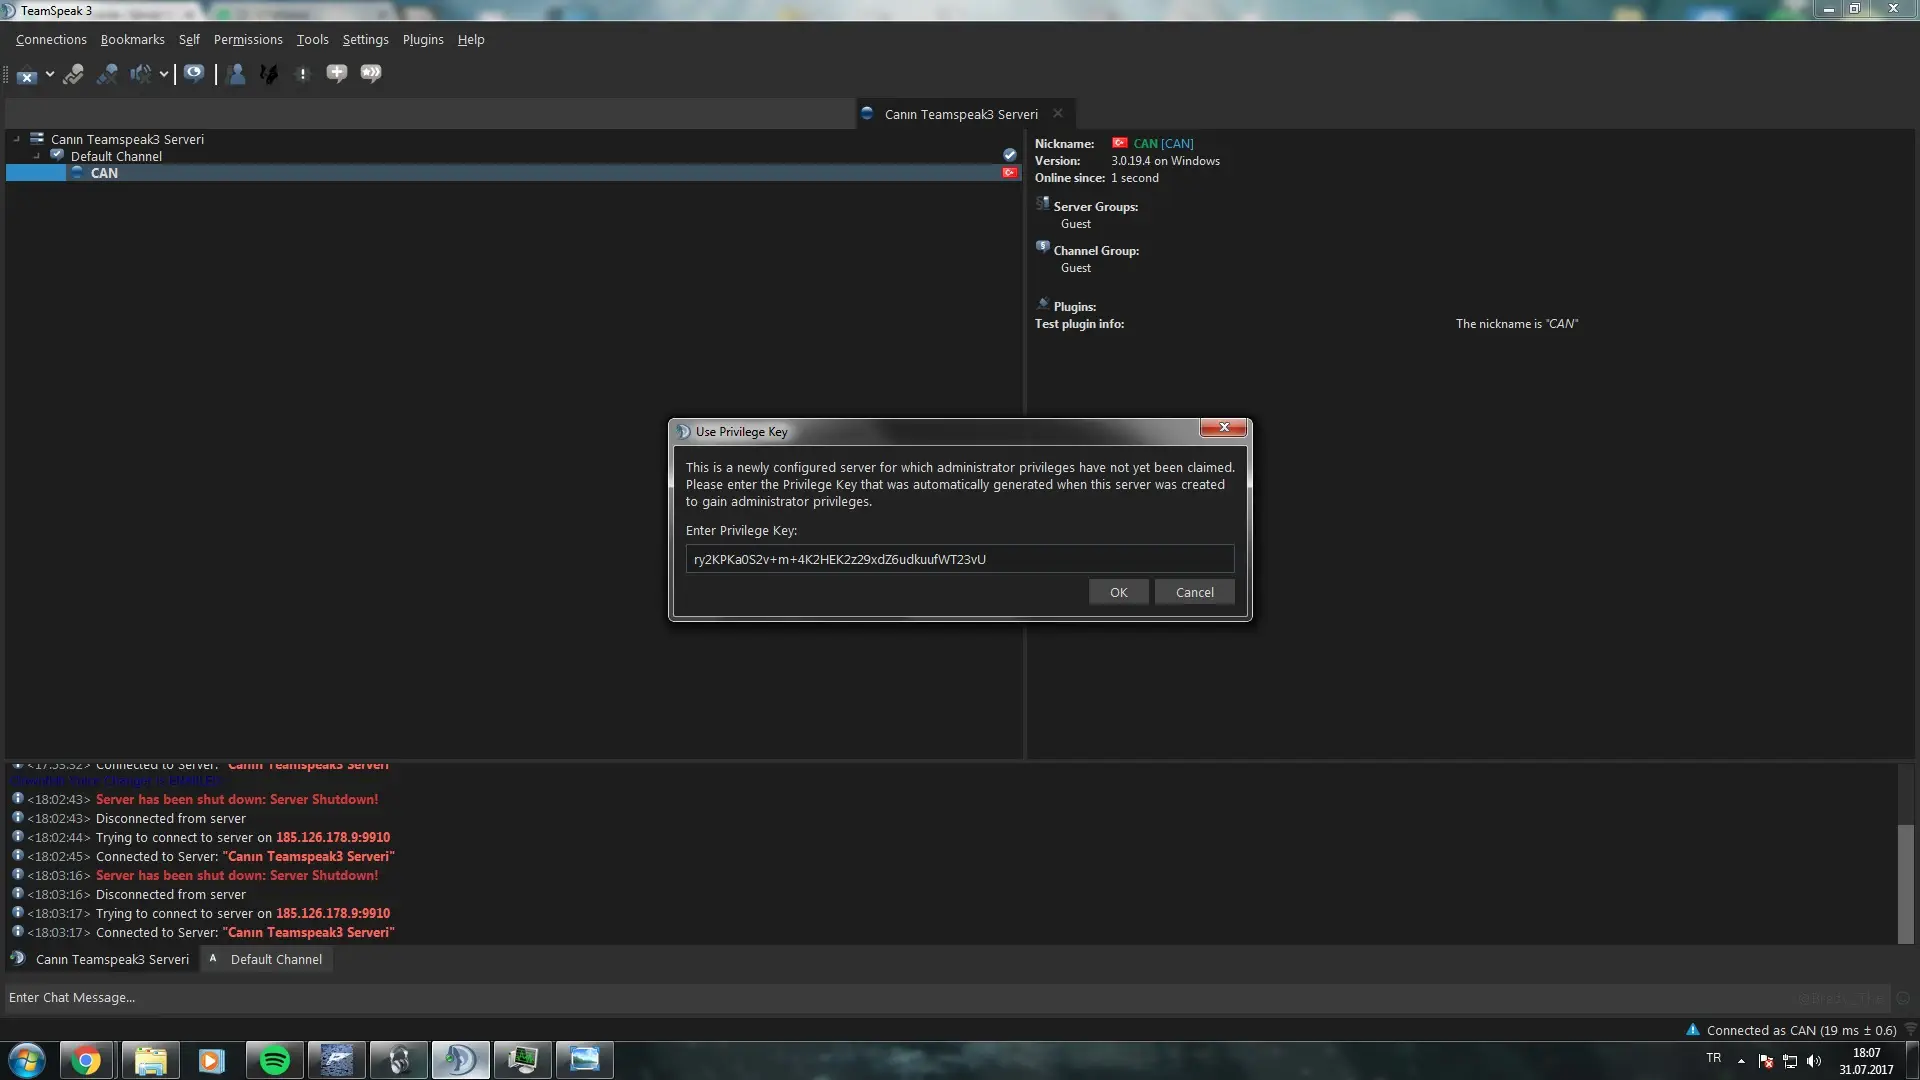Open dropdown arrow next to Disconnect icon

50,74
